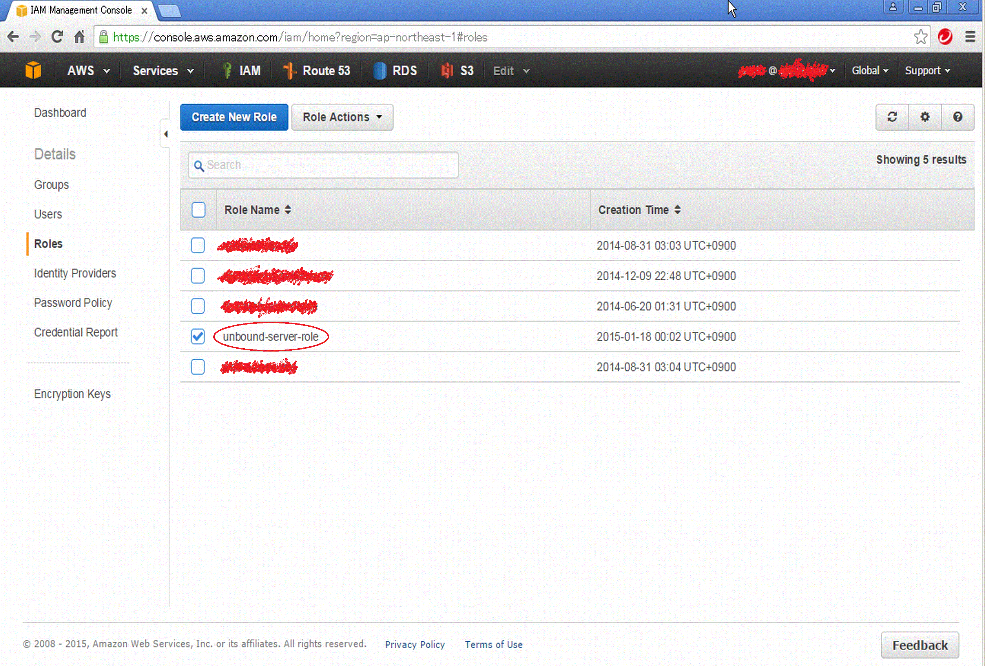Select all roles using the header checkbox
The height and width of the screenshot is (666, 985).
coord(197,209)
